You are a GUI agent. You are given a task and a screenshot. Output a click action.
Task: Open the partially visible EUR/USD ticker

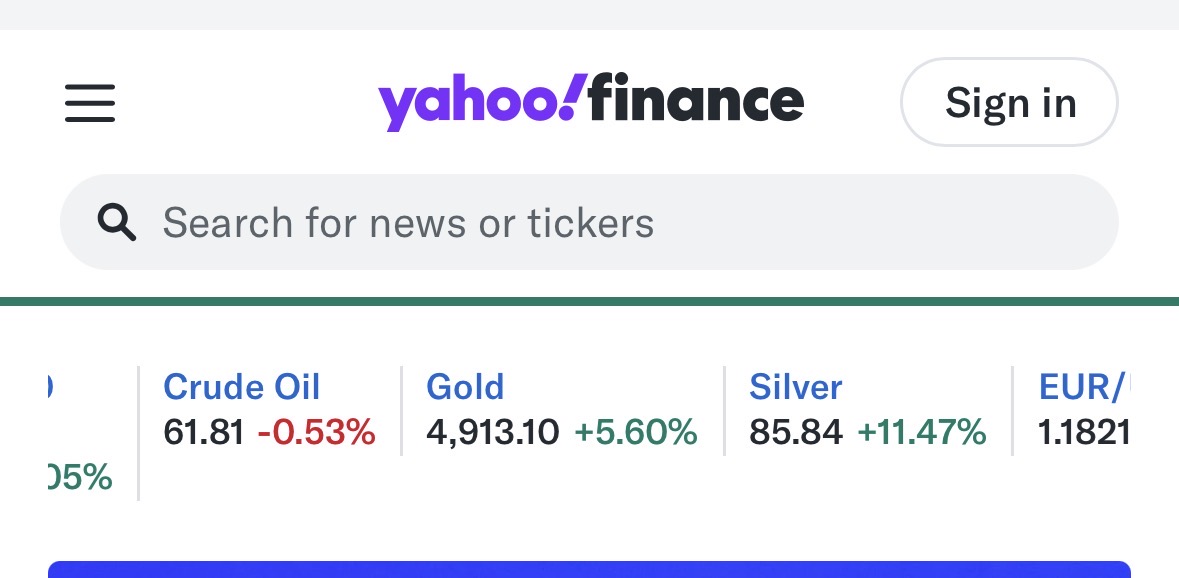1084,387
